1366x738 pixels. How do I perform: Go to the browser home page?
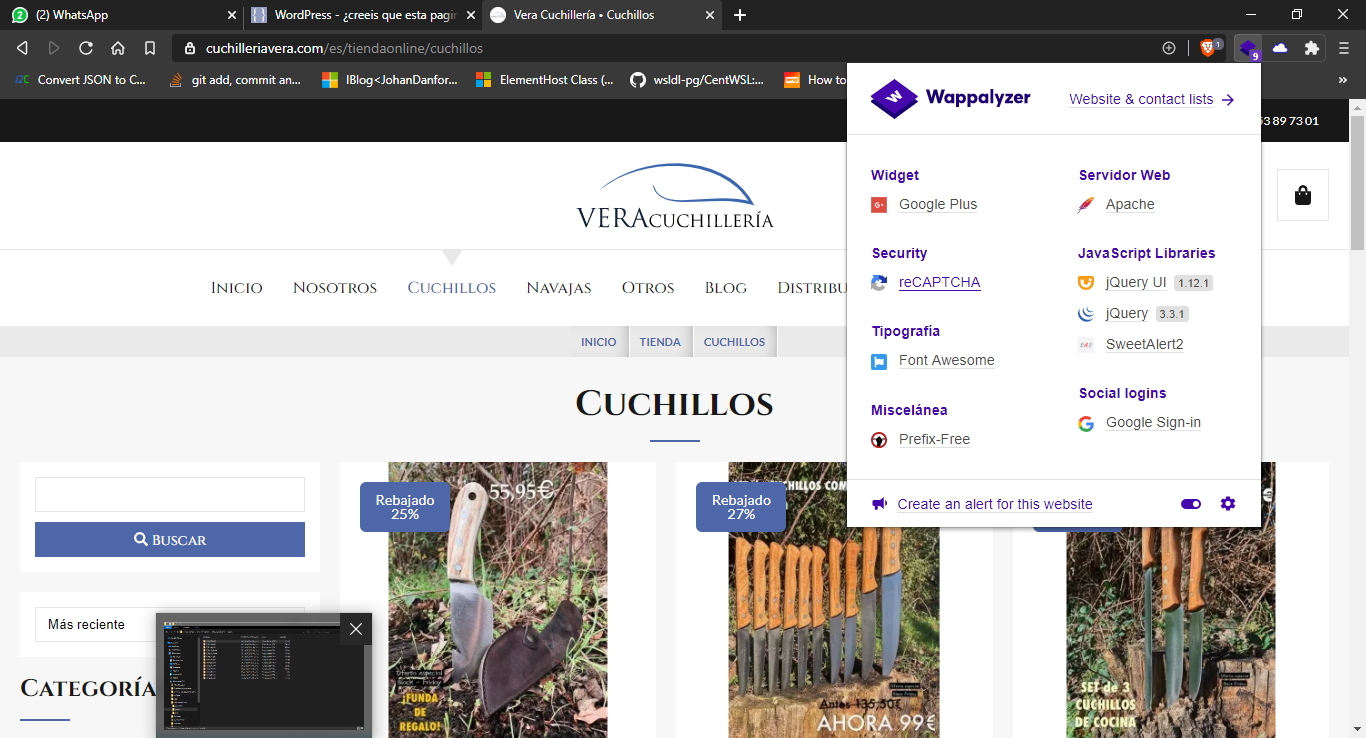(x=118, y=48)
